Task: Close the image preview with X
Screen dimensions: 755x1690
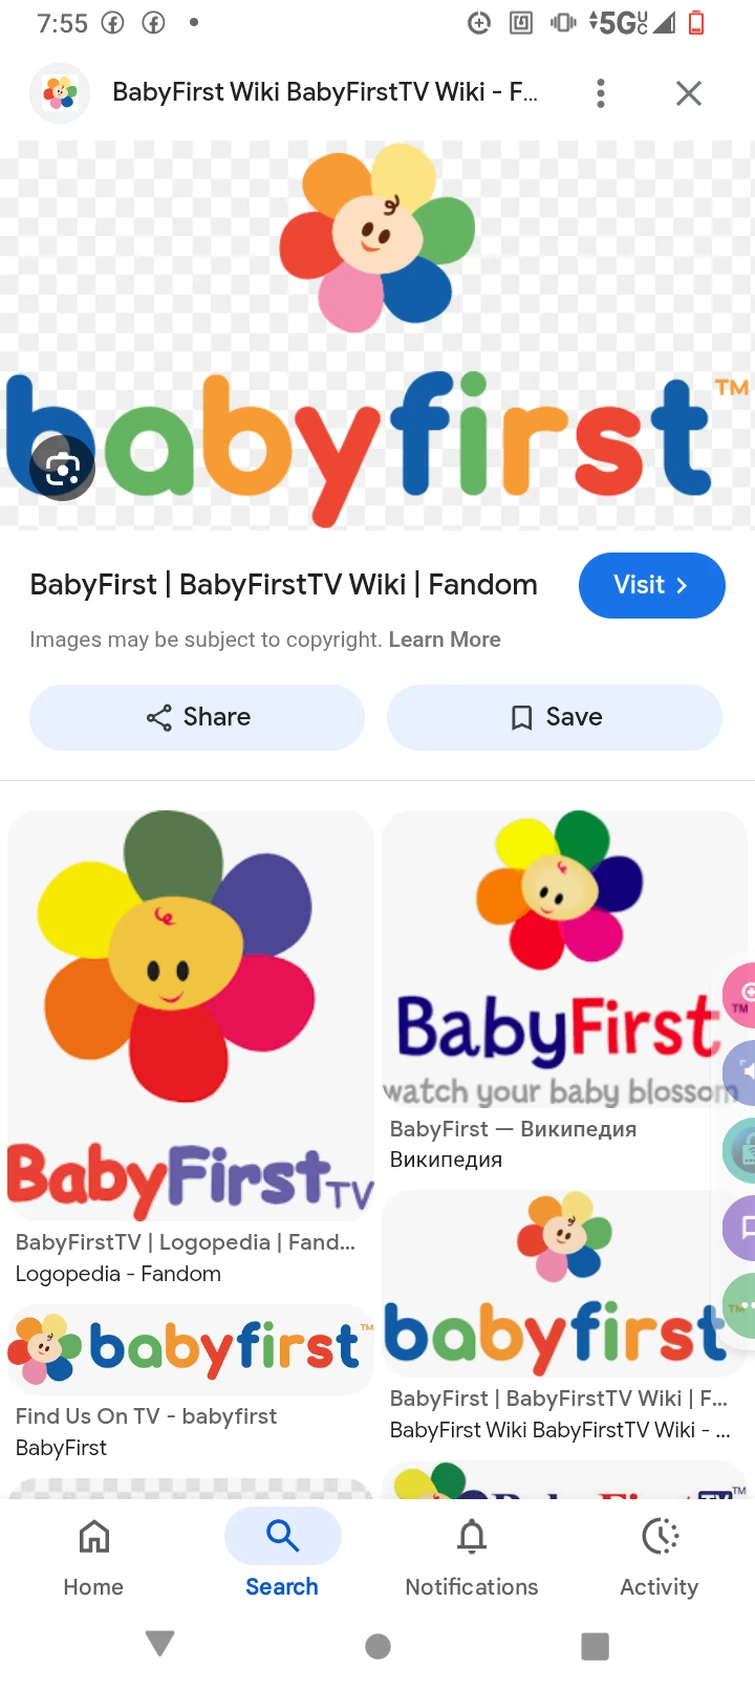Action: pos(688,93)
